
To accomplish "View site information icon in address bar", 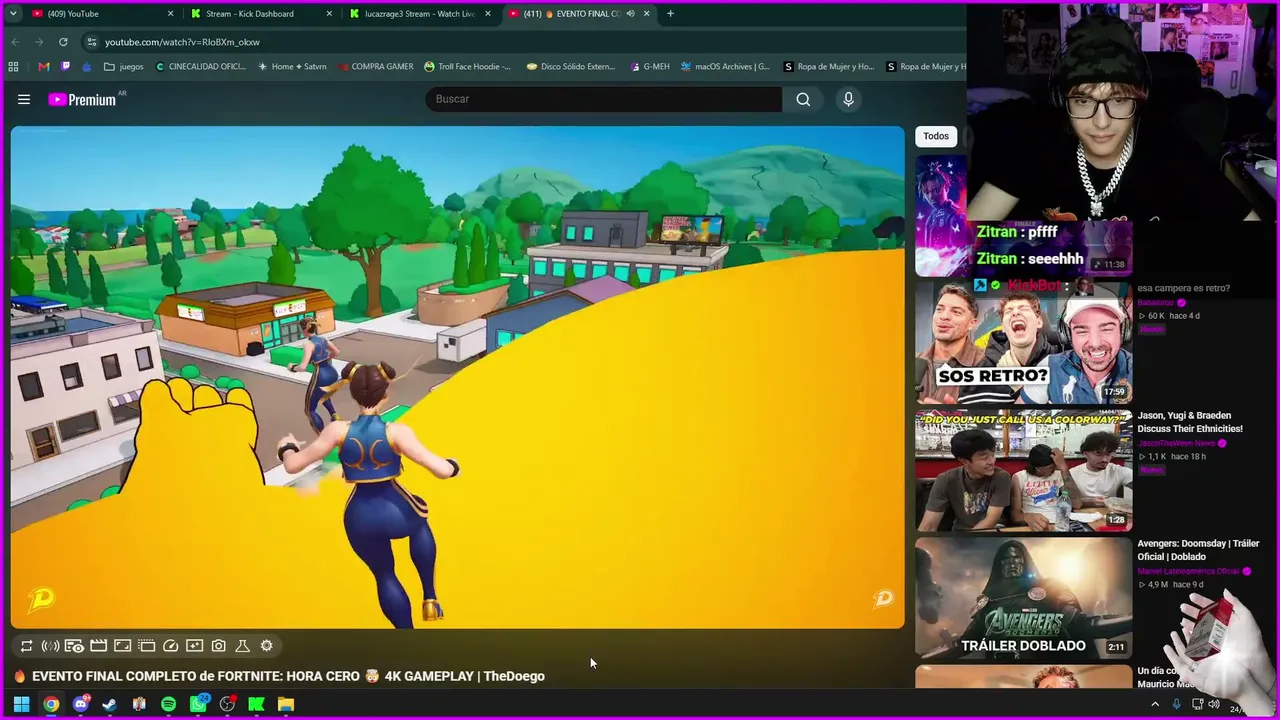I will [91, 42].
